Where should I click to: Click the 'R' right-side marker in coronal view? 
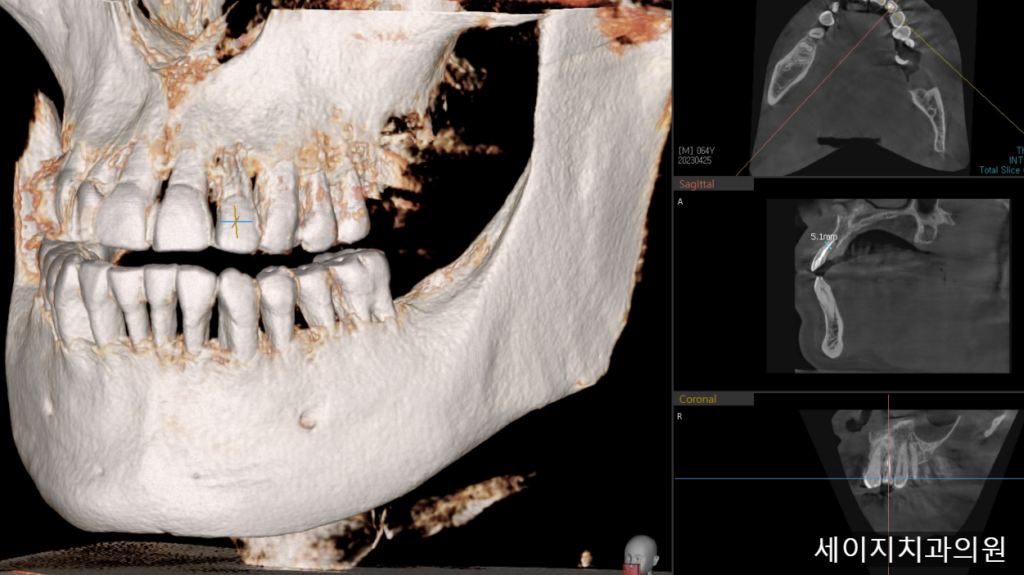(680, 416)
